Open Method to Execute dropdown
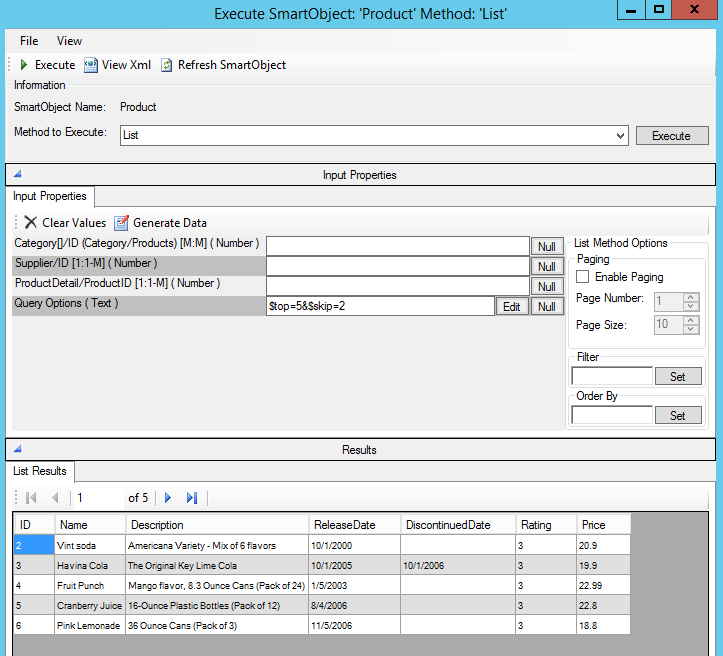723x656 pixels. point(620,135)
